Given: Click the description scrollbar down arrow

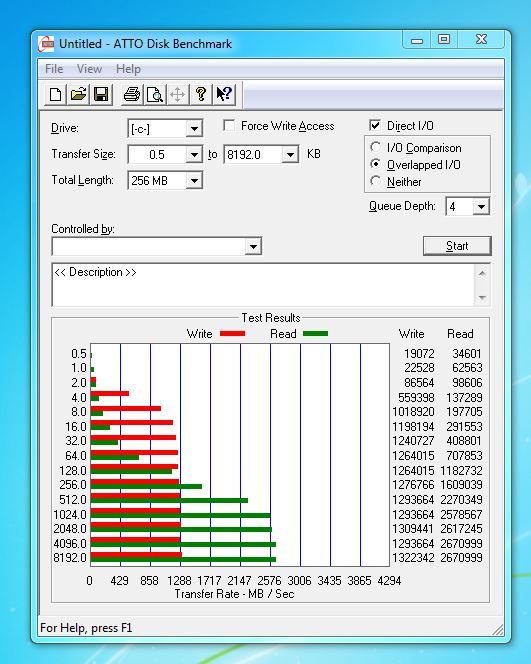Looking at the screenshot, I should click(x=482, y=298).
